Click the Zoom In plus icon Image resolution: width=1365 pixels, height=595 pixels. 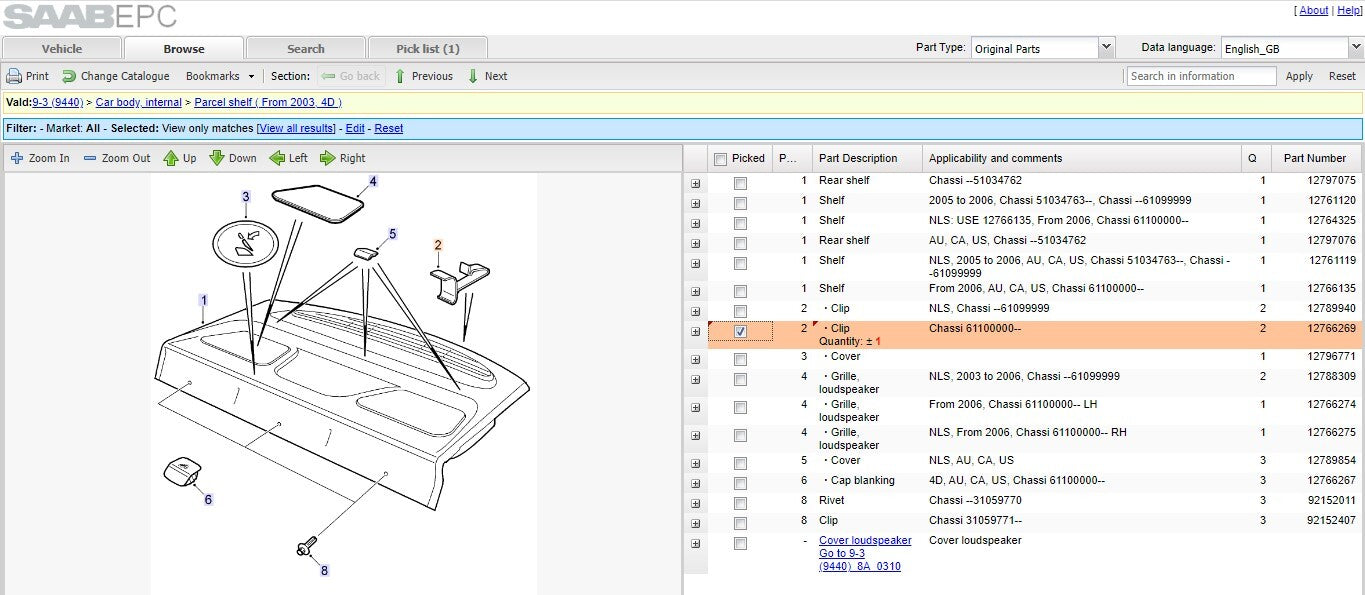17,158
